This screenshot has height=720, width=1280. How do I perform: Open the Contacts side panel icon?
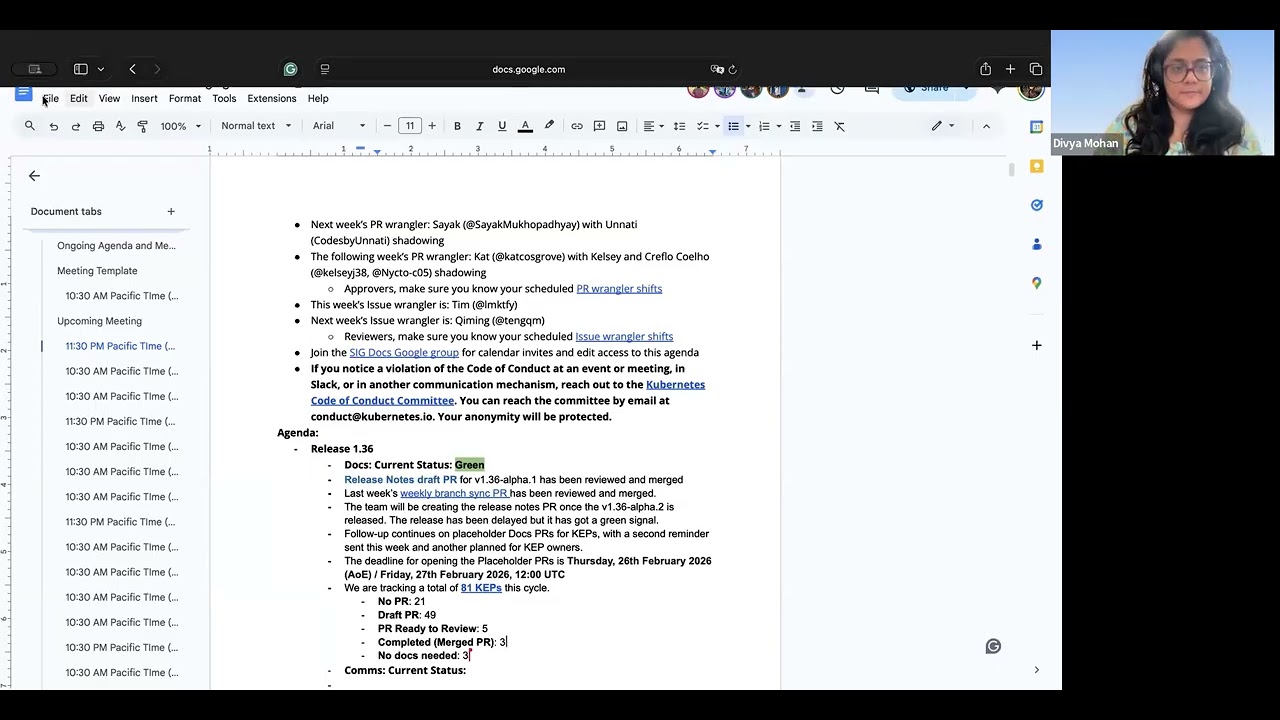[x=1037, y=244]
